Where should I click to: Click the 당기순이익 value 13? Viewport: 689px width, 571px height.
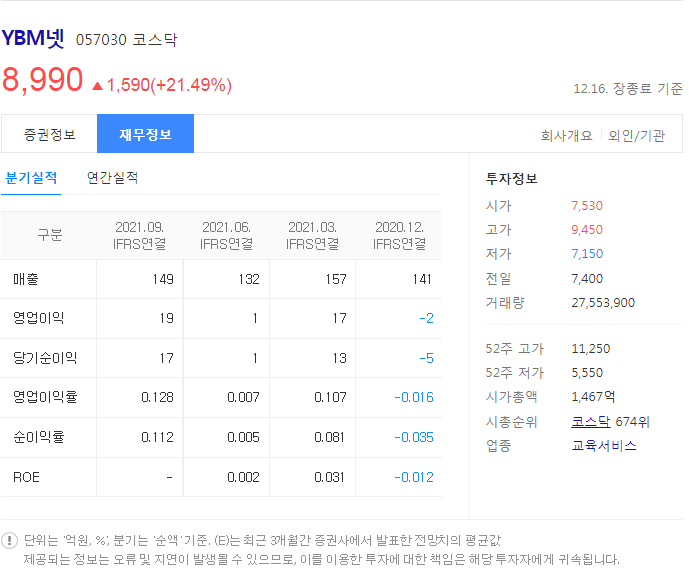click(x=339, y=358)
